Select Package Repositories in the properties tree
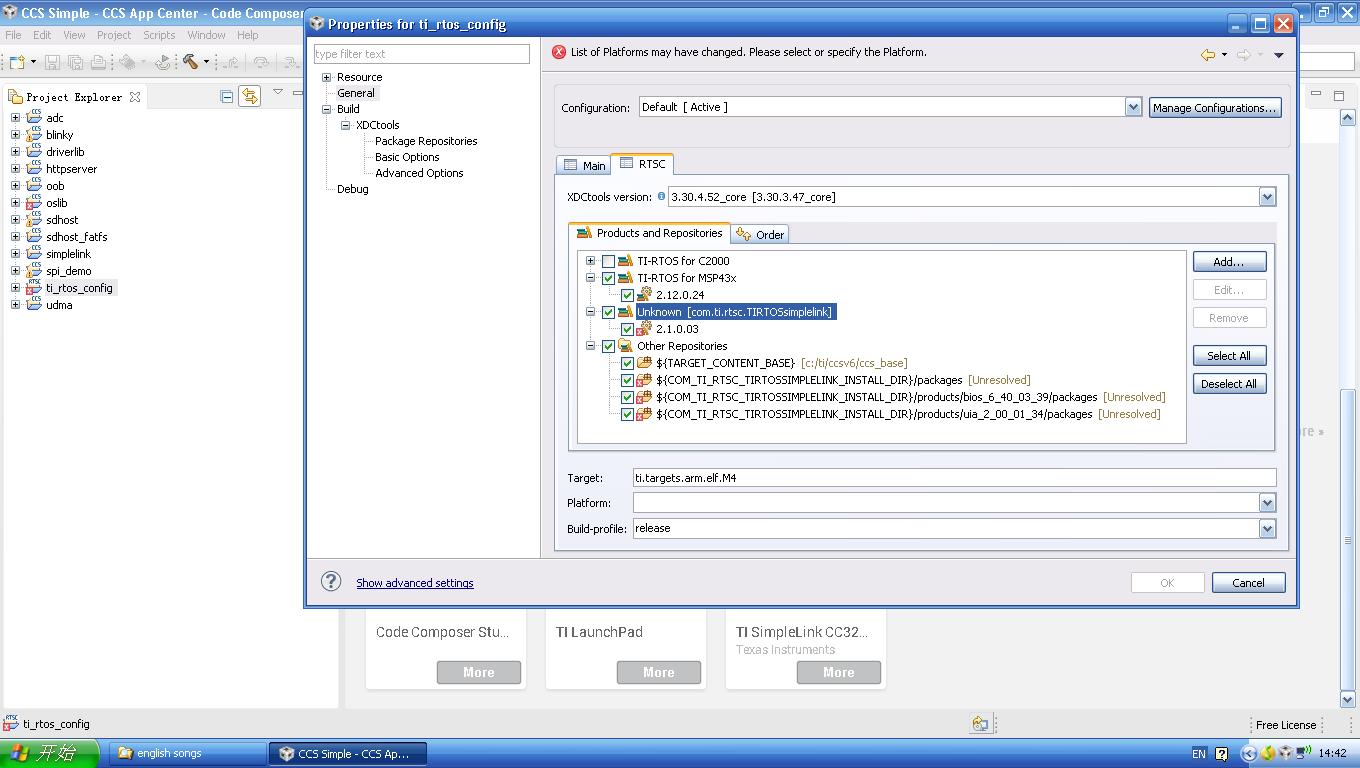 coord(426,141)
